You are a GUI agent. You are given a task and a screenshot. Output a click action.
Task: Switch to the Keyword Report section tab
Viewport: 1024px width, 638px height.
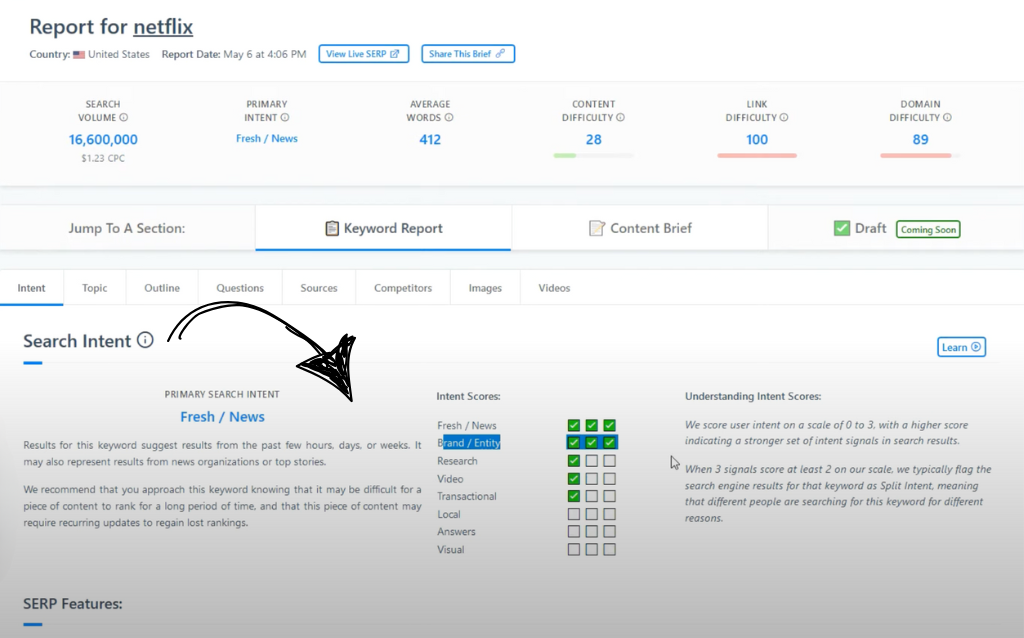tap(383, 228)
